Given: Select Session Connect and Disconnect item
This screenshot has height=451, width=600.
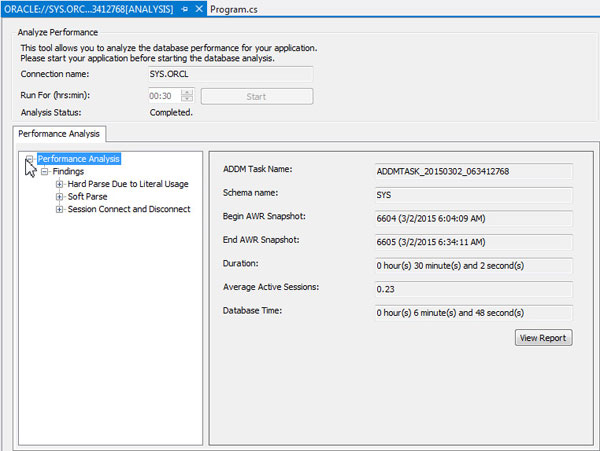Looking at the screenshot, I should (x=129, y=209).
